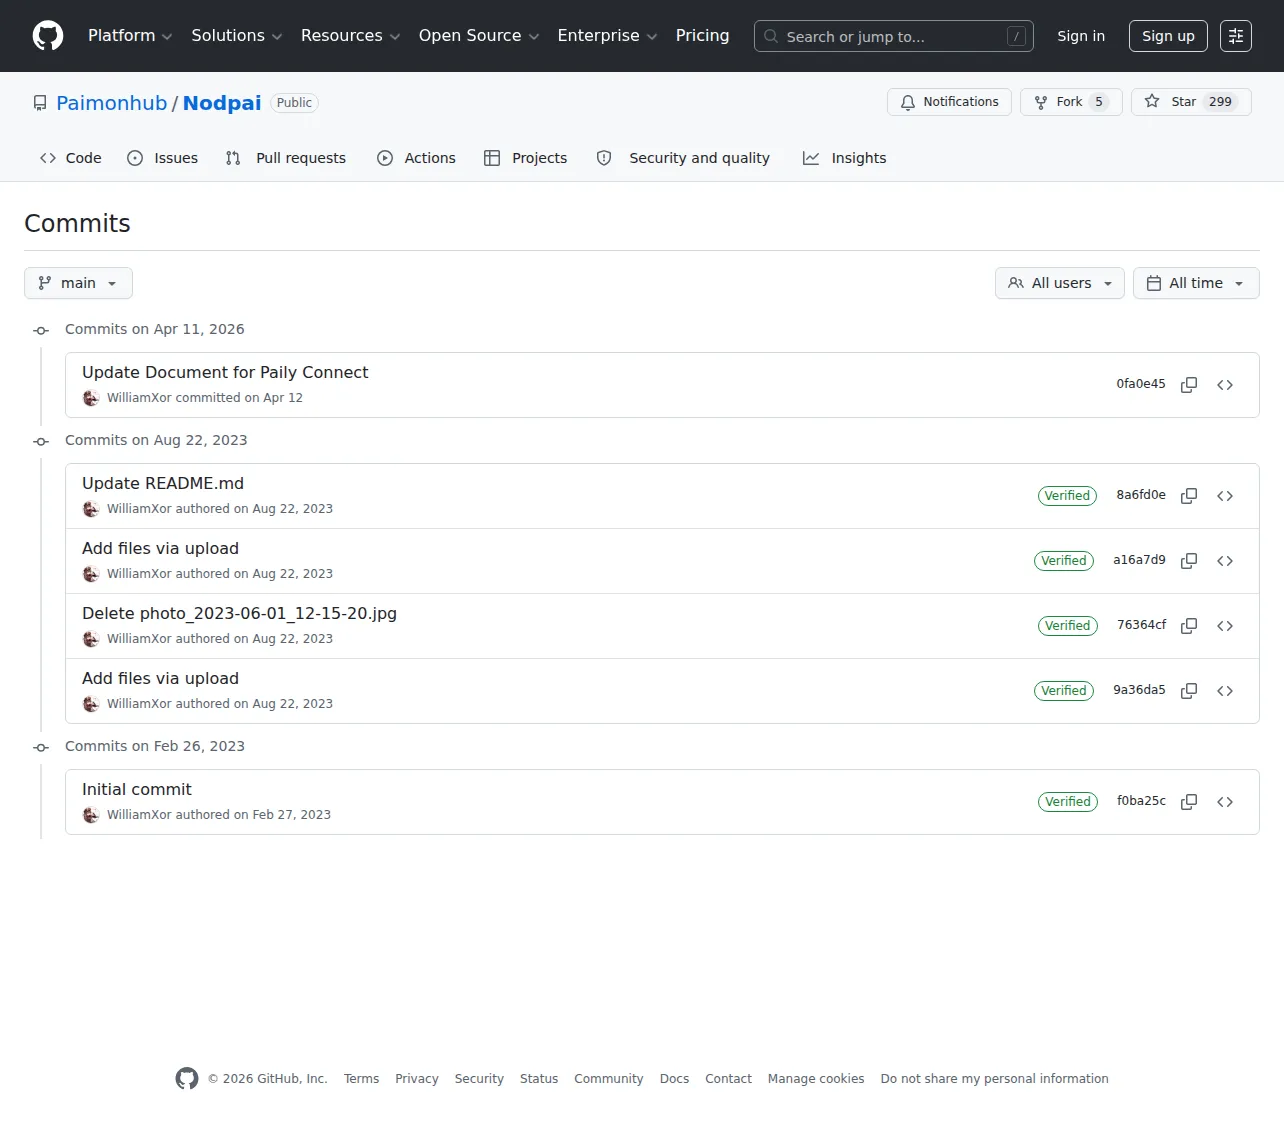This screenshot has width=1284, height=1132.
Task: Click Manage cookies in the footer
Action: 816,1079
